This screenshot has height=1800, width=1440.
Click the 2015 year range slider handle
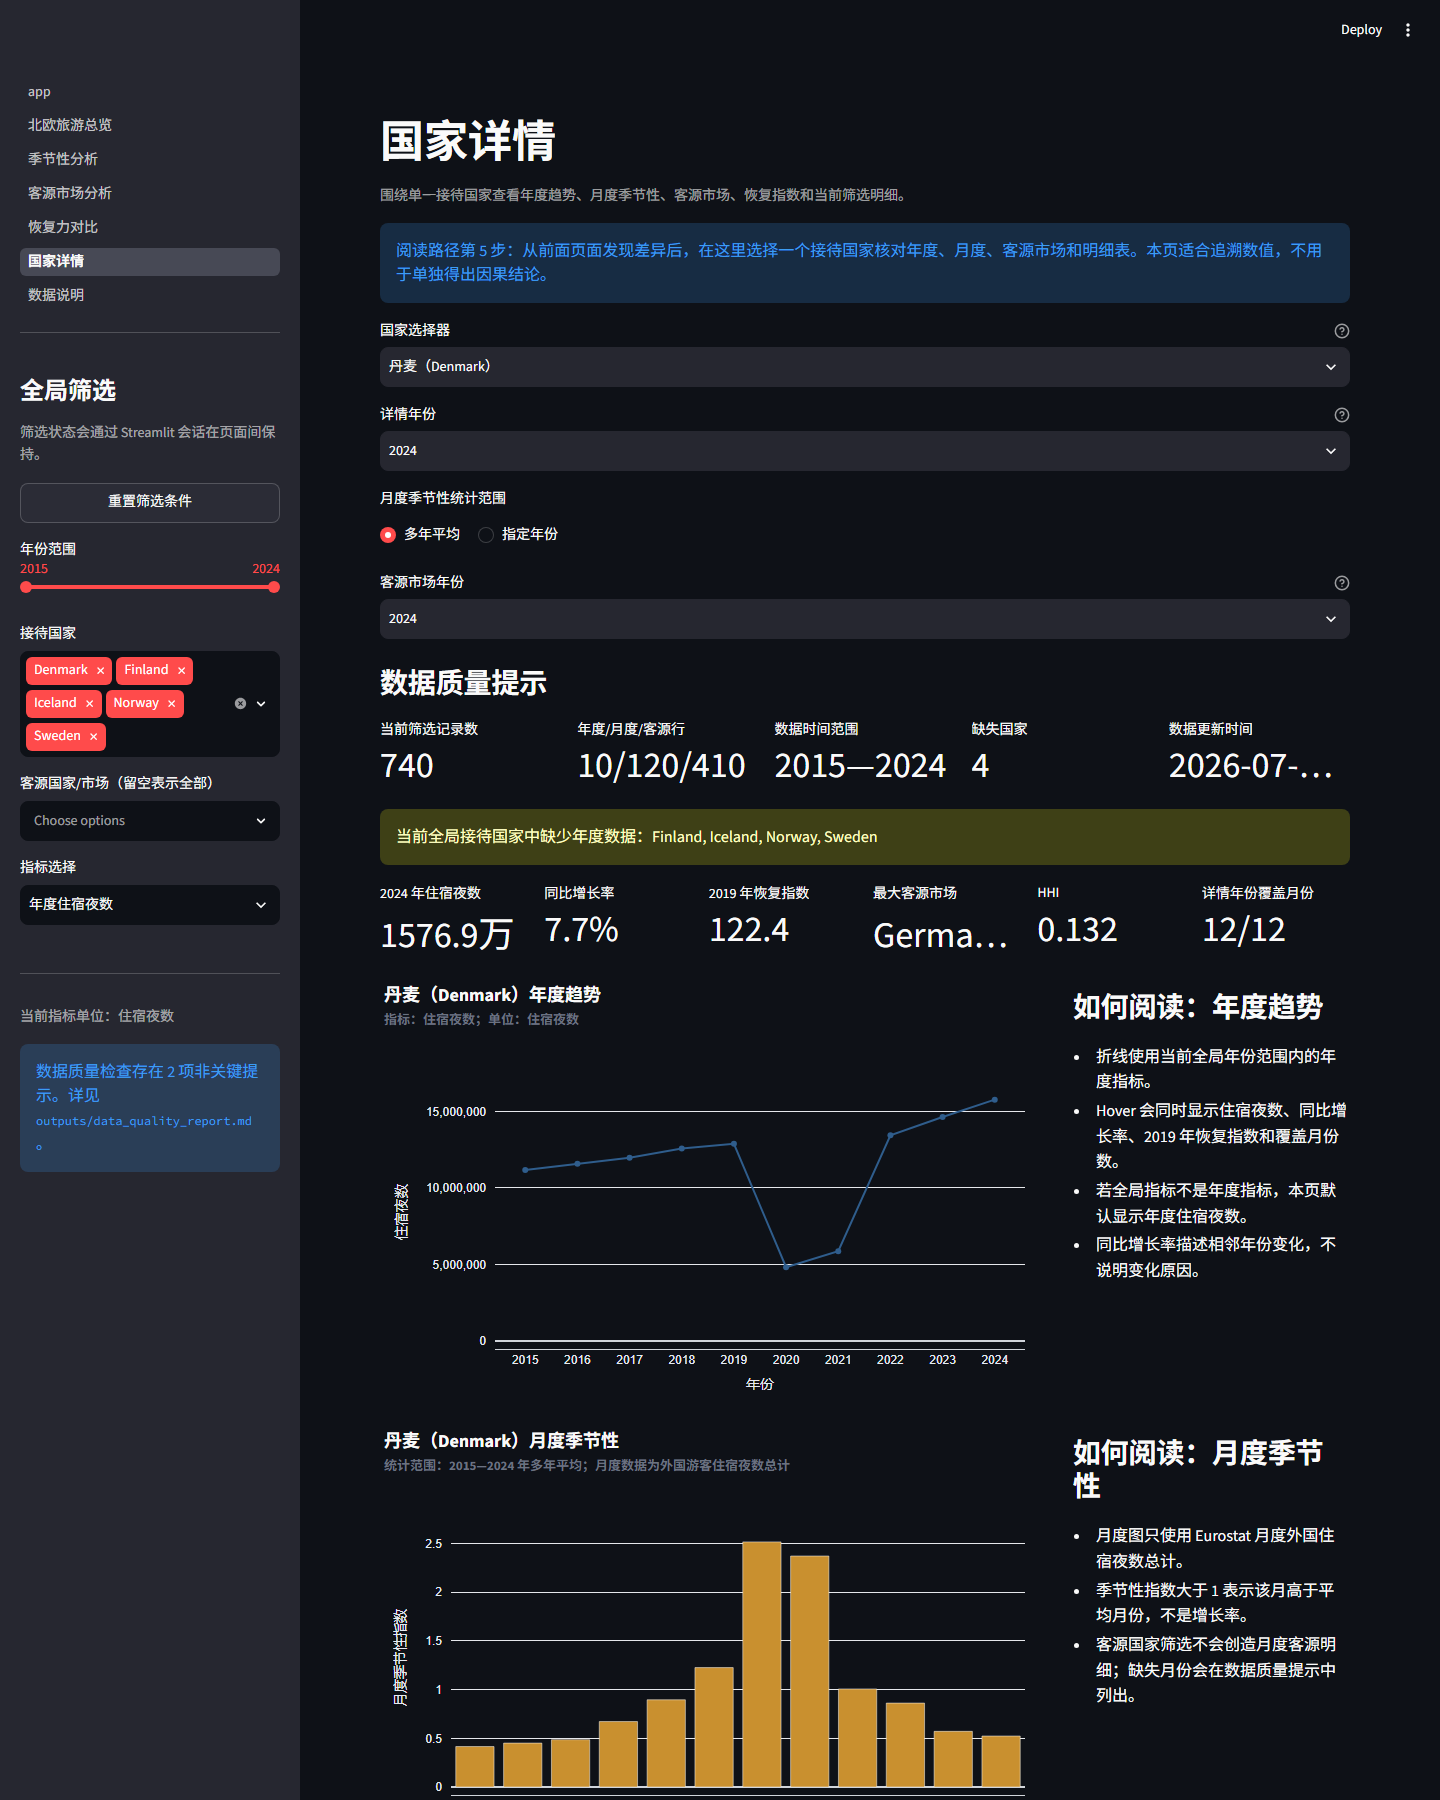[26, 587]
